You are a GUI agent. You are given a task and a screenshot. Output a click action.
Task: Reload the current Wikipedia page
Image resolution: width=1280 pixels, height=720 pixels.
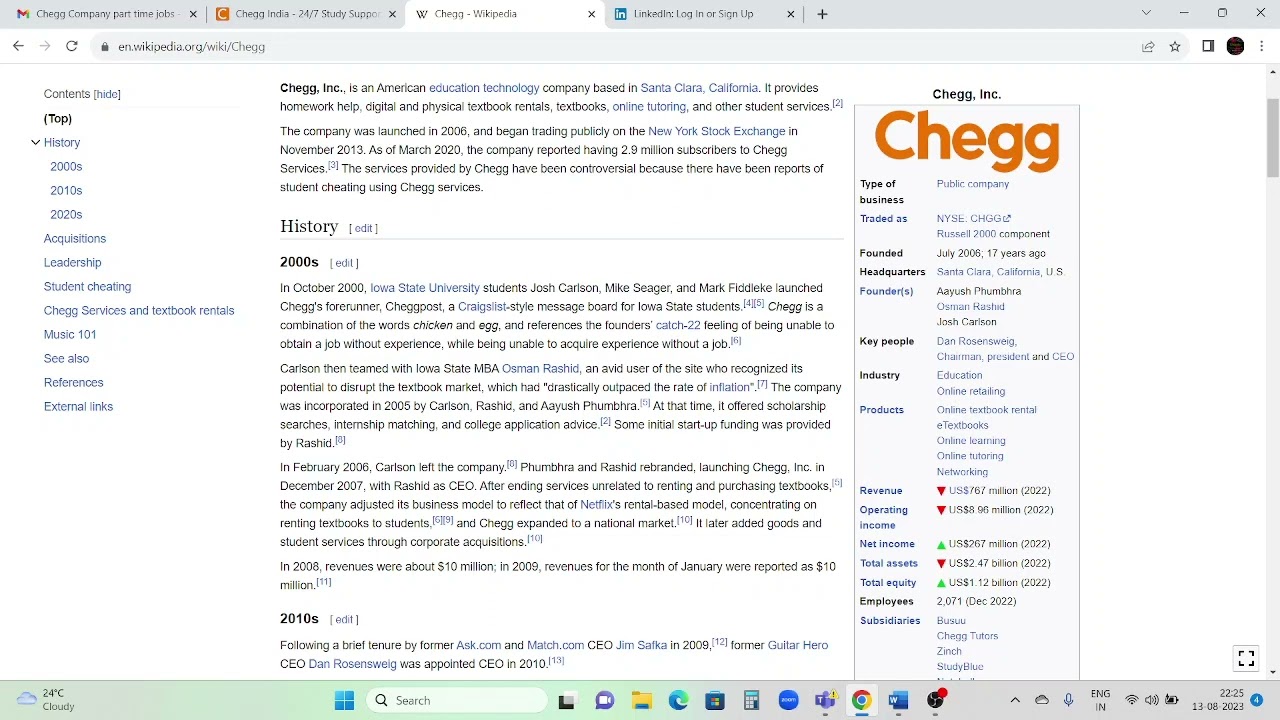tap(72, 46)
